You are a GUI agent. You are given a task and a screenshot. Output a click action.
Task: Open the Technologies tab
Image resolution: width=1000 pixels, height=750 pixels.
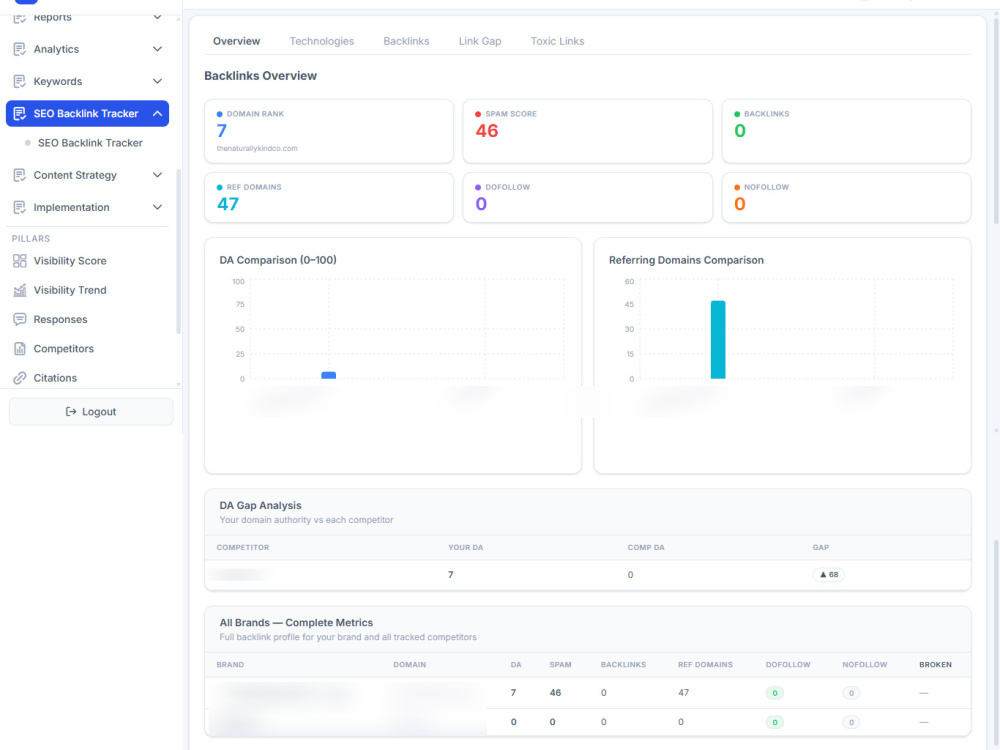[x=321, y=41]
